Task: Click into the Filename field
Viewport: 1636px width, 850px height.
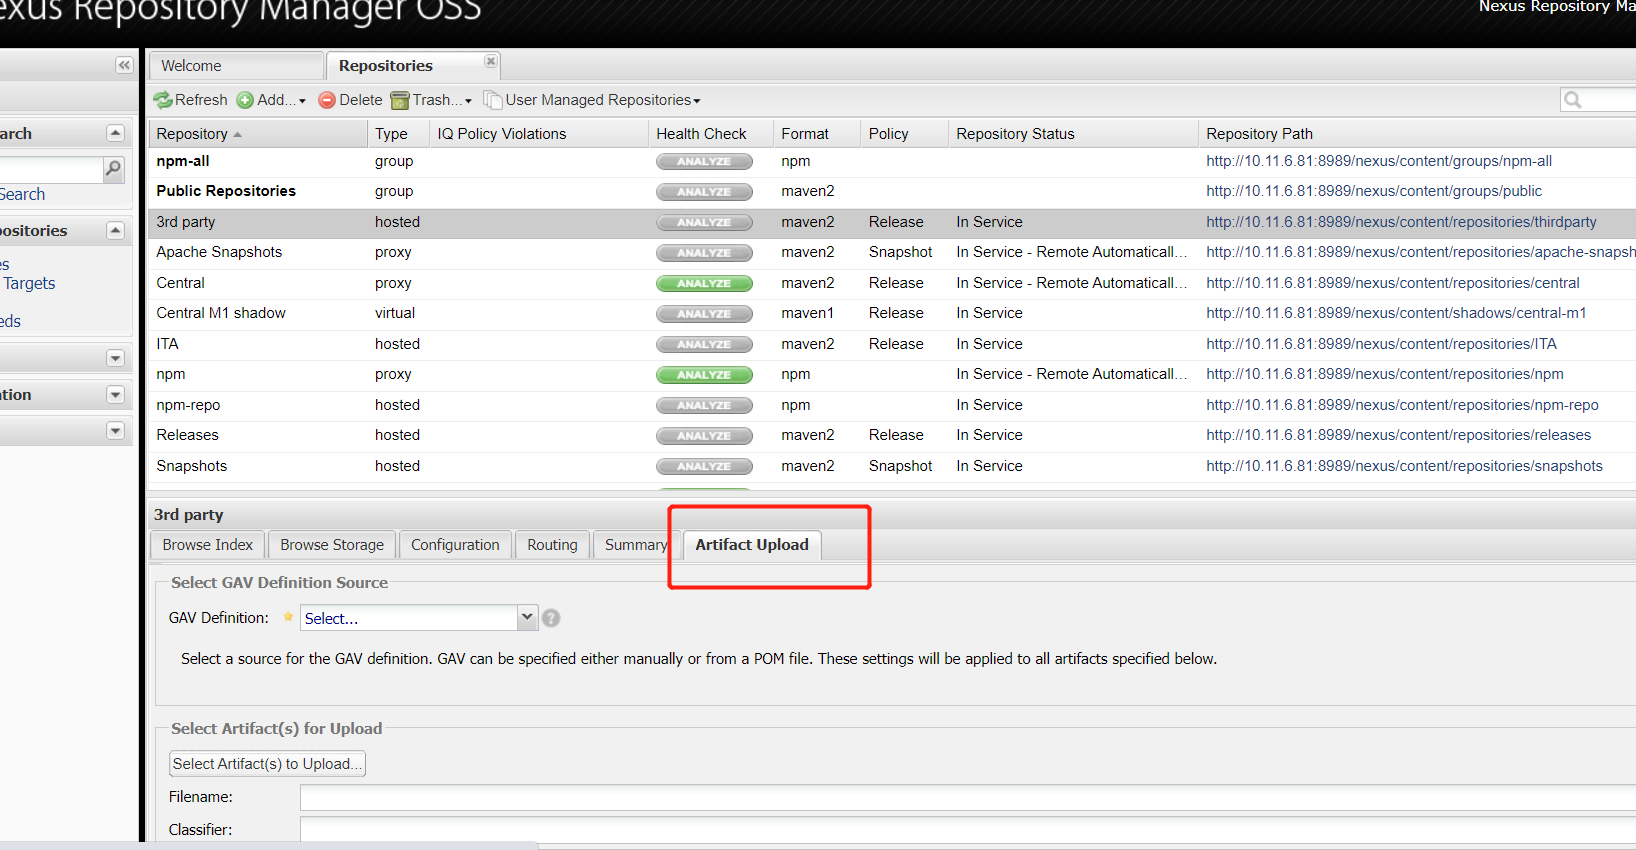Action: (x=968, y=797)
